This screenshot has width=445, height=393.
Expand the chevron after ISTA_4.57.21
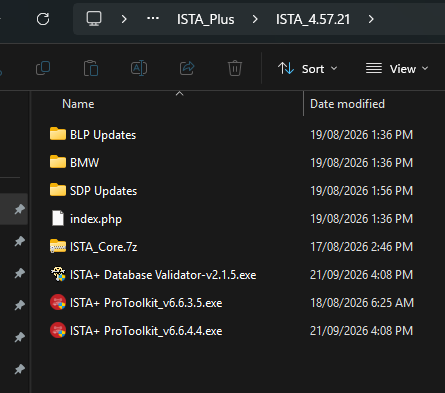(x=371, y=19)
